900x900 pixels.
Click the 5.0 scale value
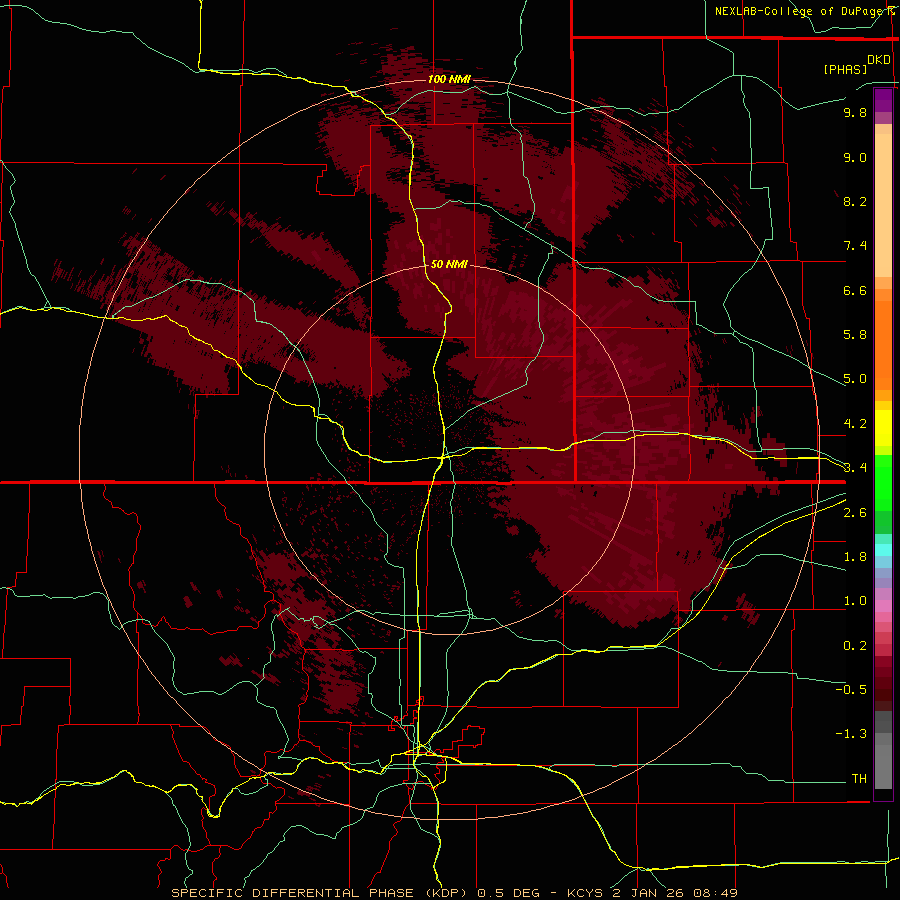tap(855, 379)
